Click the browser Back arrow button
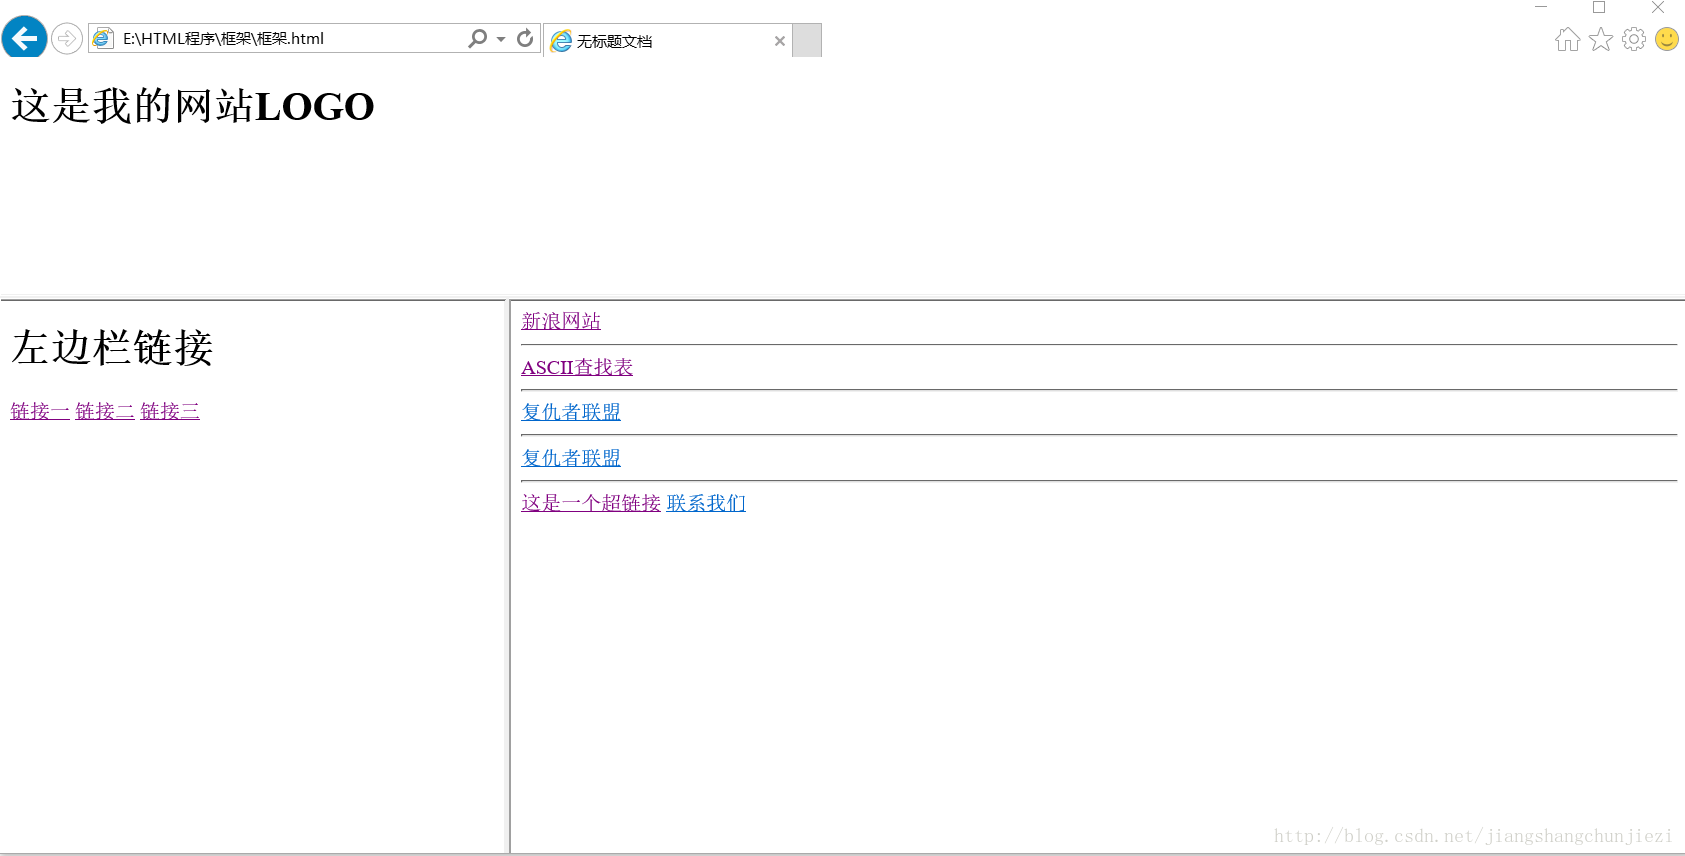Screen dimensions: 1685x856 pos(24,38)
